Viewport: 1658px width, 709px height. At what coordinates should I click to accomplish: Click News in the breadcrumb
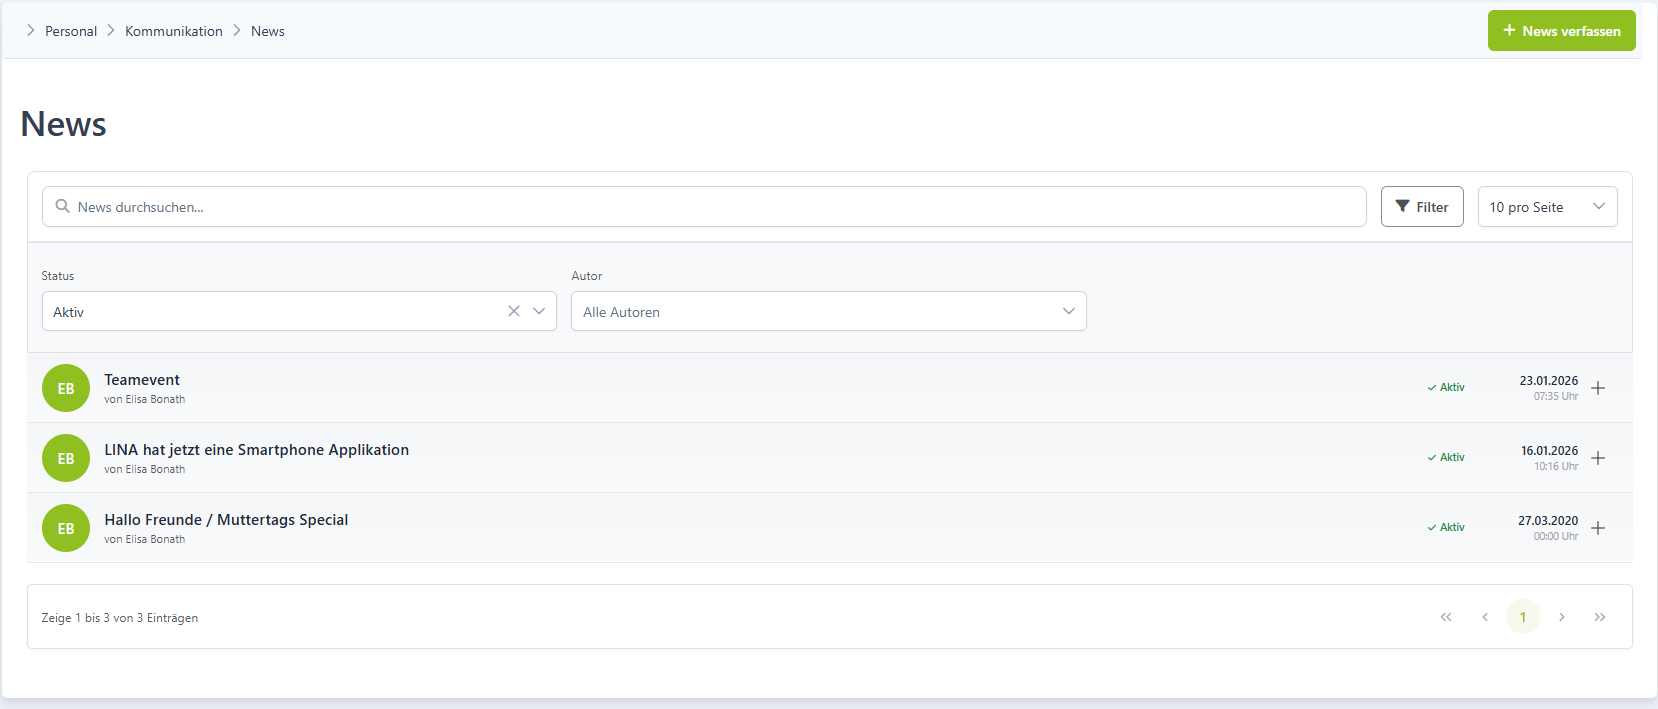[x=268, y=31]
